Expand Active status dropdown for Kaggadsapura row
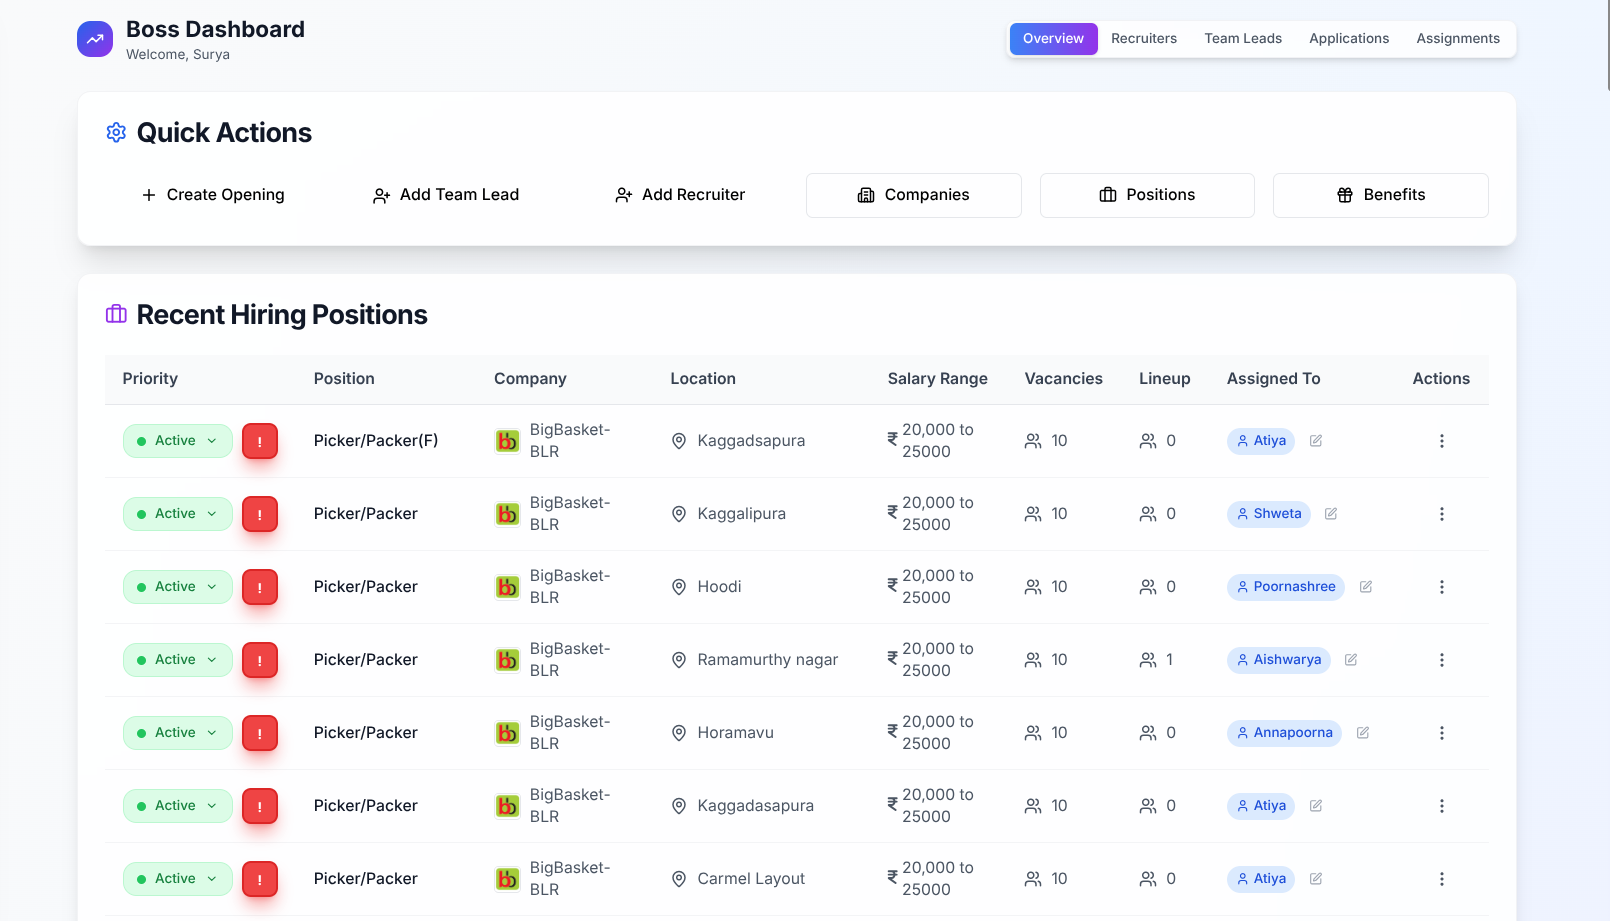The height and width of the screenshot is (921, 1610). coord(178,441)
